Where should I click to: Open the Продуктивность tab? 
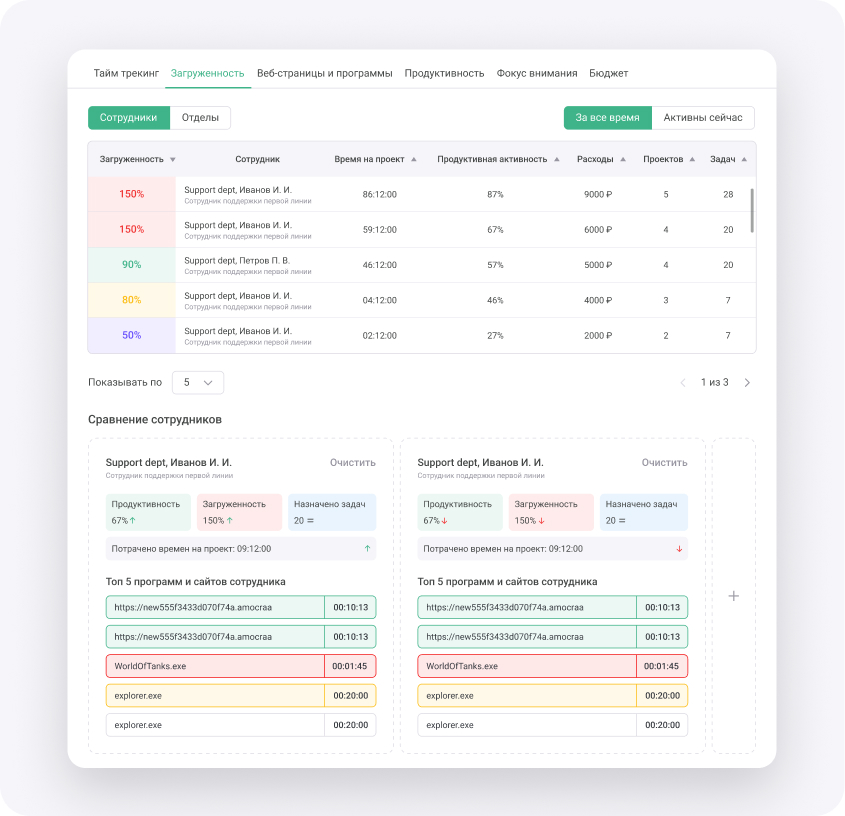pyautogui.click(x=444, y=73)
